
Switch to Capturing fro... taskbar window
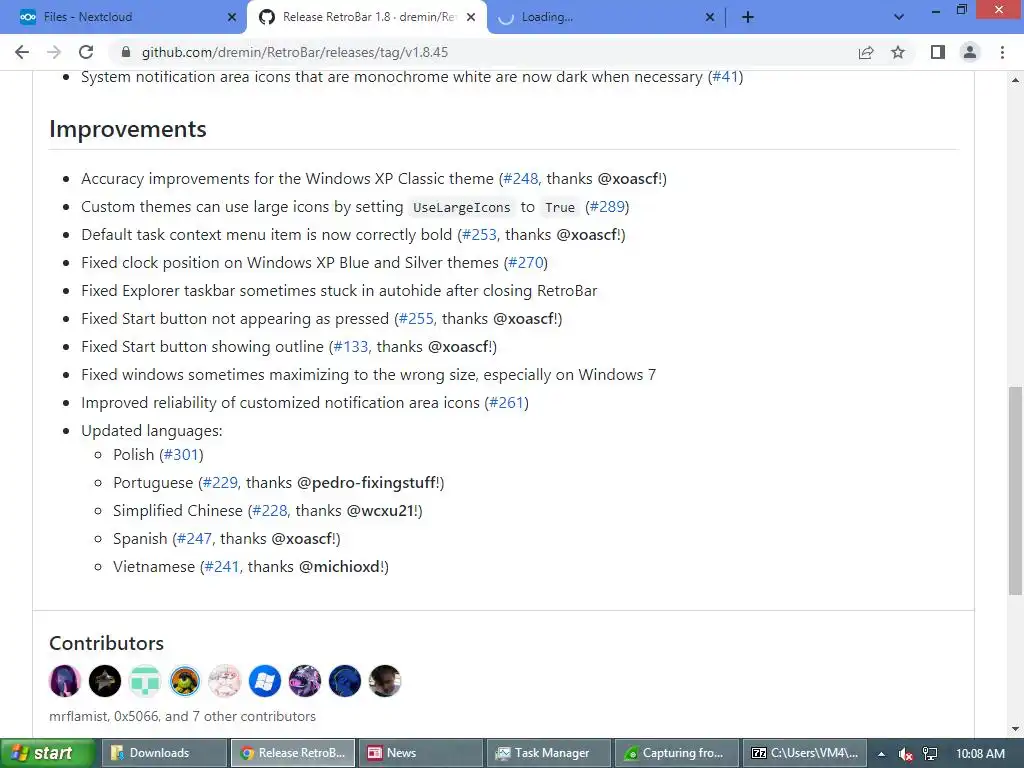click(677, 753)
